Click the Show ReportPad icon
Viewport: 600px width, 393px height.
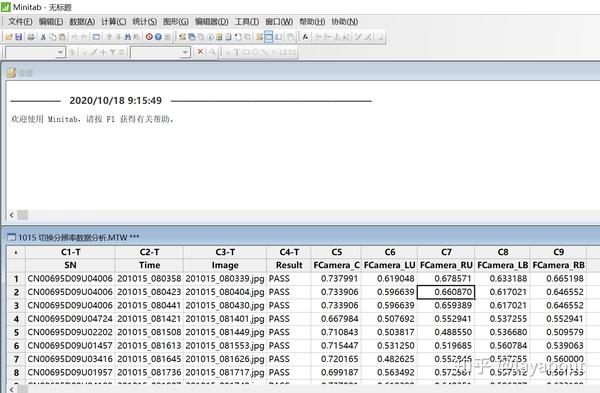228,37
